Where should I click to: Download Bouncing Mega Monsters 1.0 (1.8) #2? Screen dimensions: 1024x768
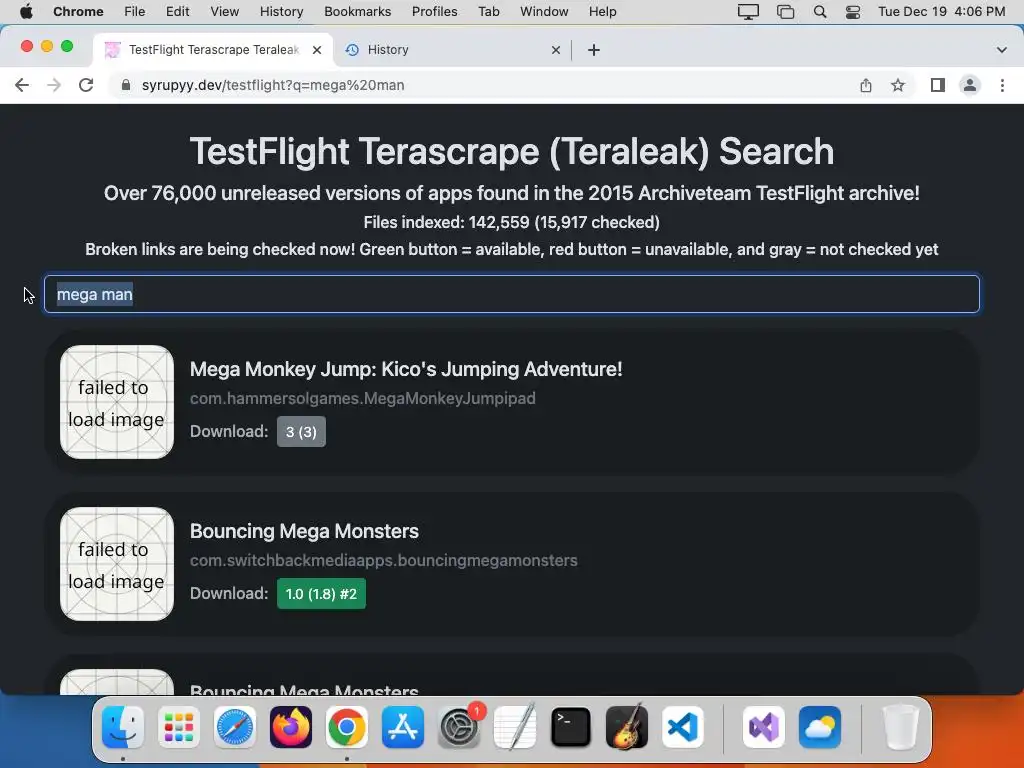(321, 594)
